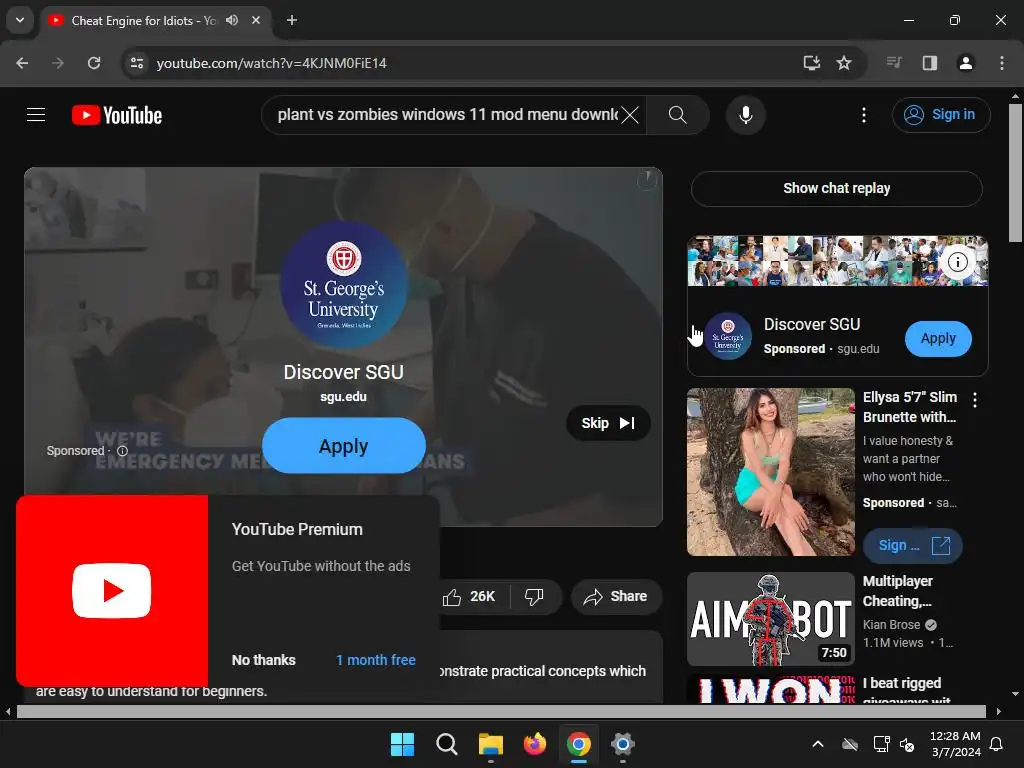Mute the tab using the speaker icon
This screenshot has width=1024, height=768.
(x=232, y=20)
